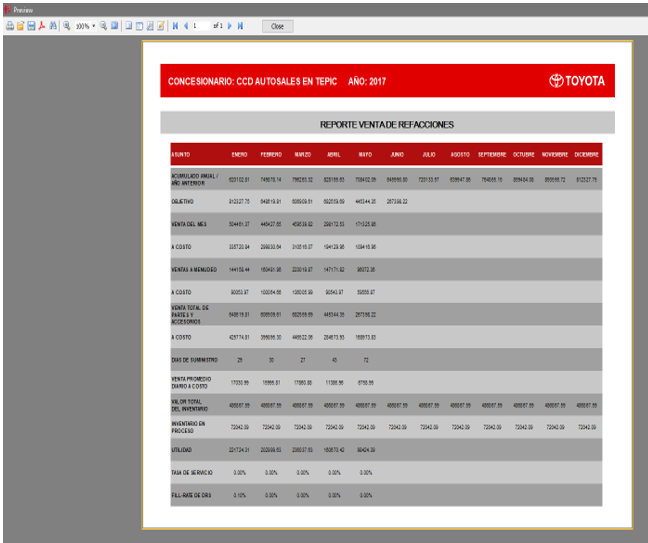
Task: Edit the current page with the pencil icon
Action: point(161,26)
